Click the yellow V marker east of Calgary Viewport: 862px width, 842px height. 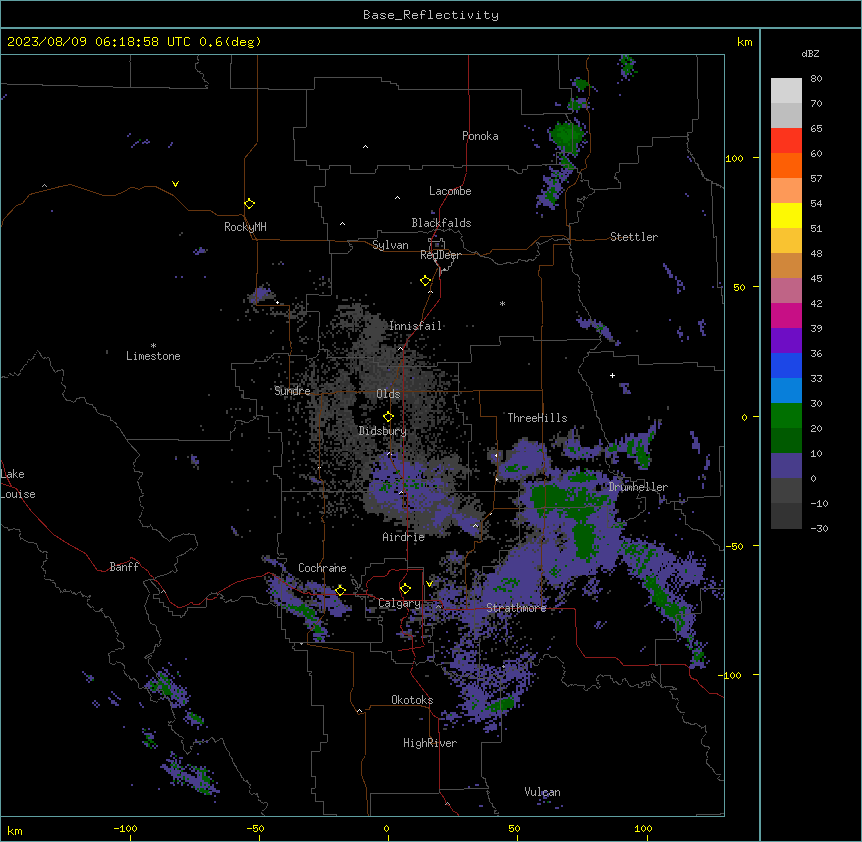coord(429,584)
